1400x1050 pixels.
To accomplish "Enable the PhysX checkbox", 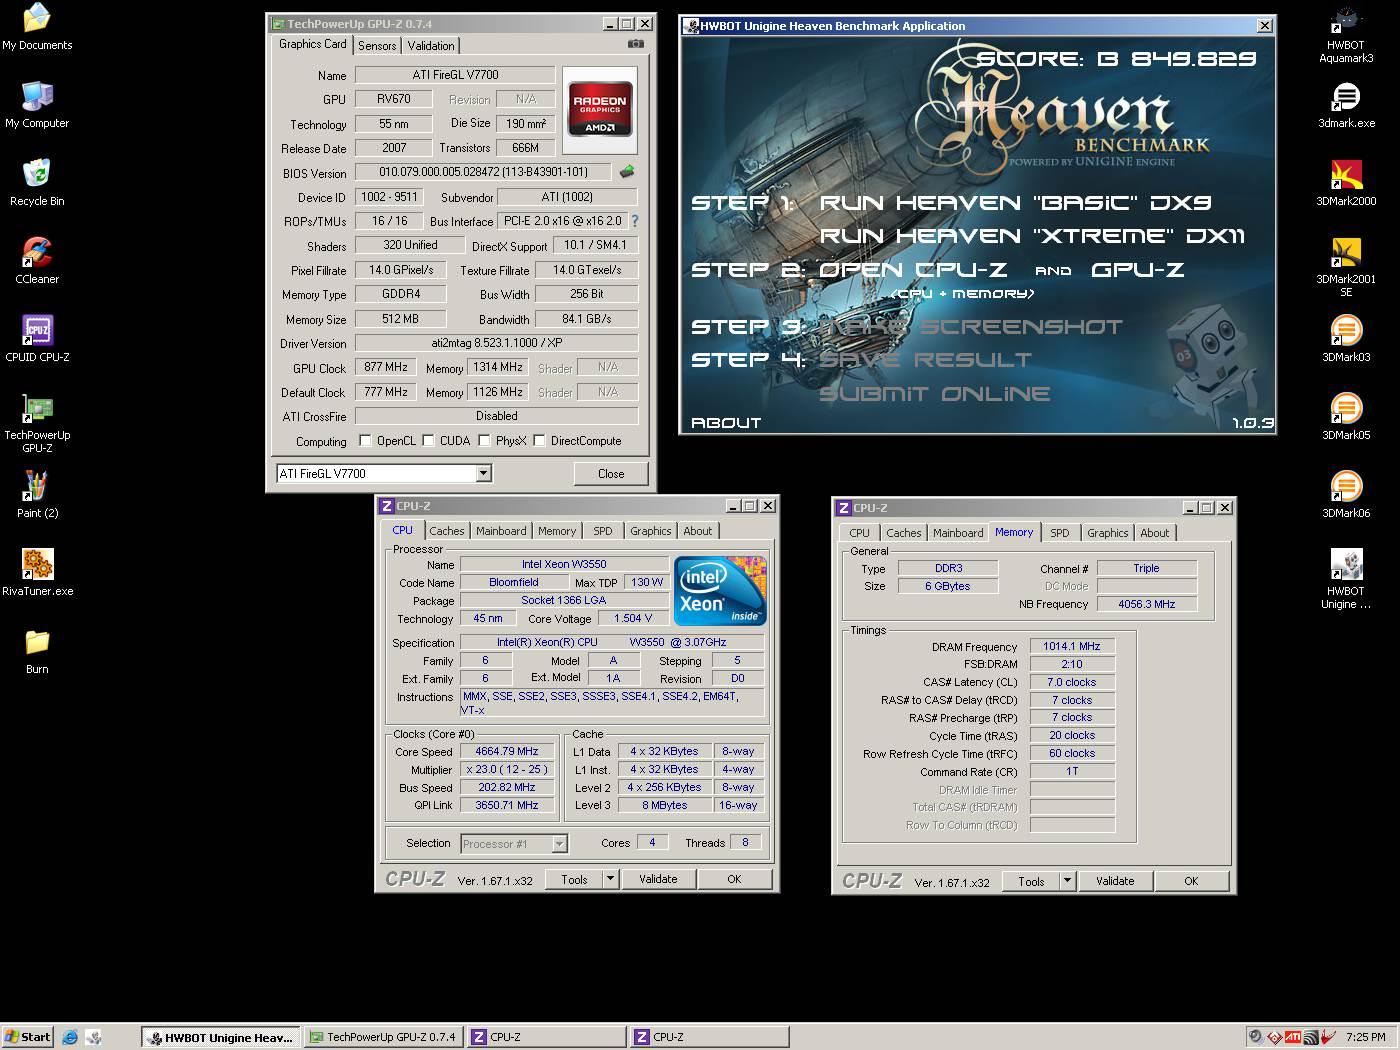I will click(484, 441).
